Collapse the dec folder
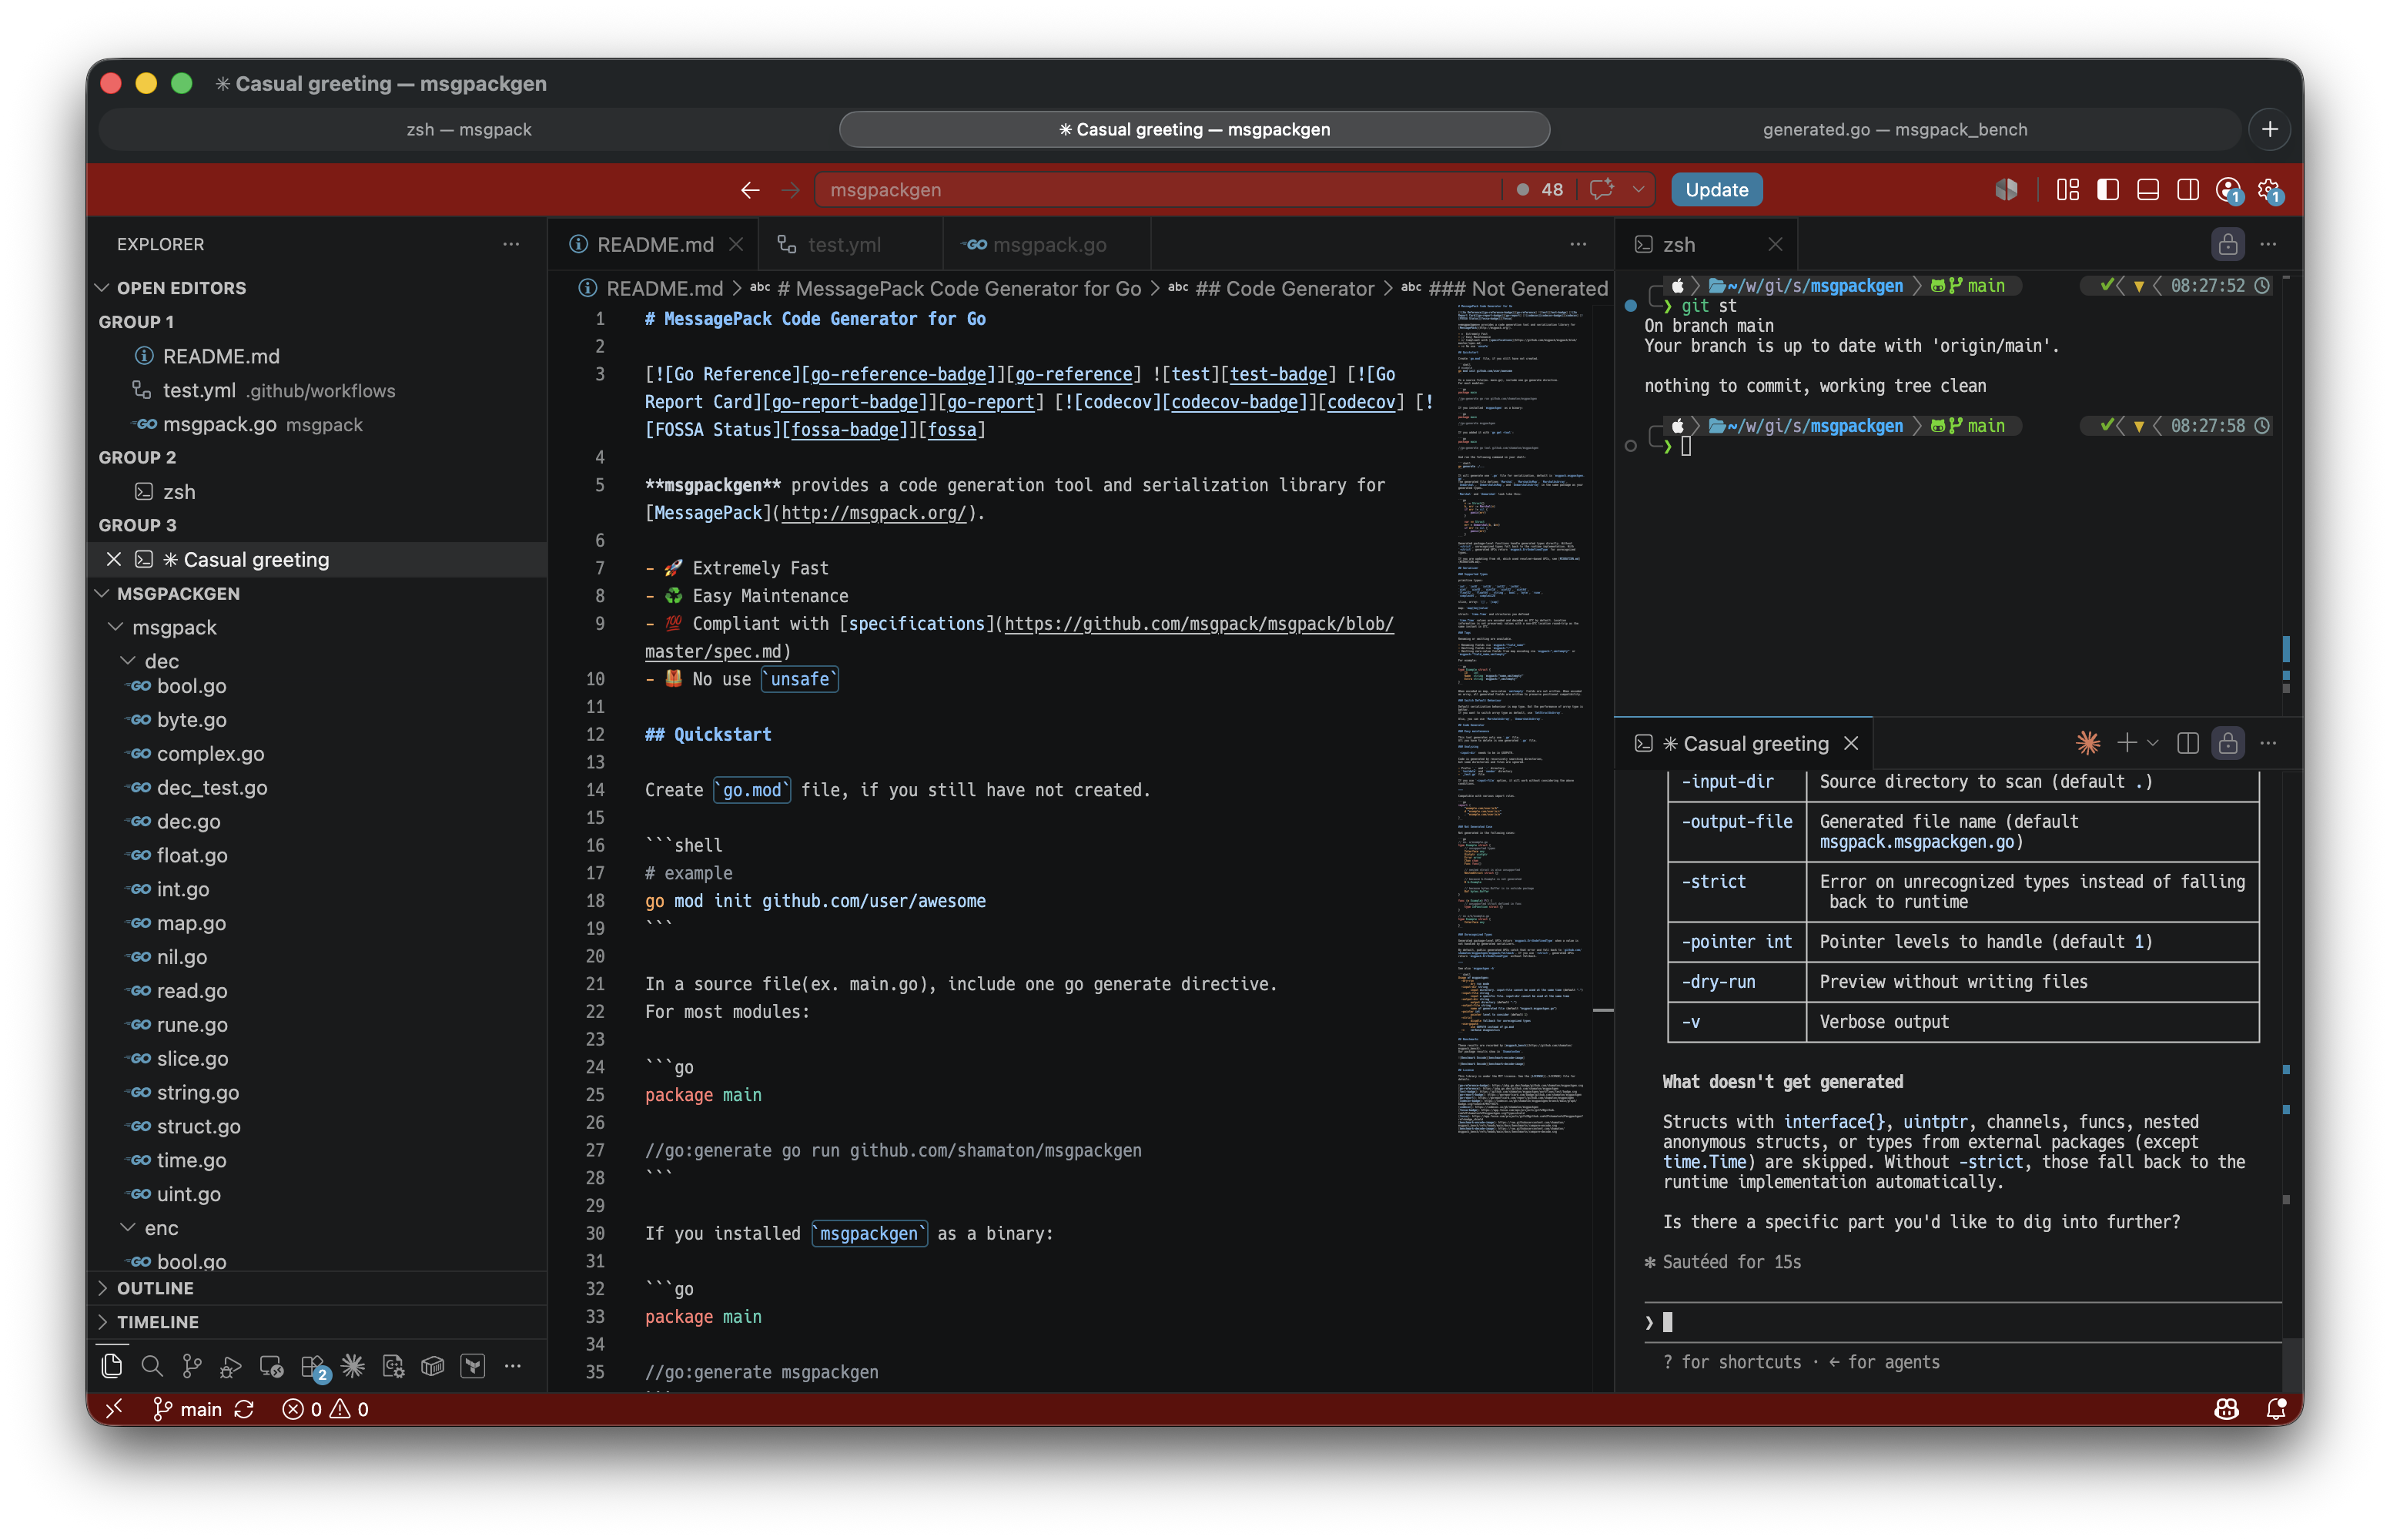The width and height of the screenshot is (2390, 1540). (128, 661)
